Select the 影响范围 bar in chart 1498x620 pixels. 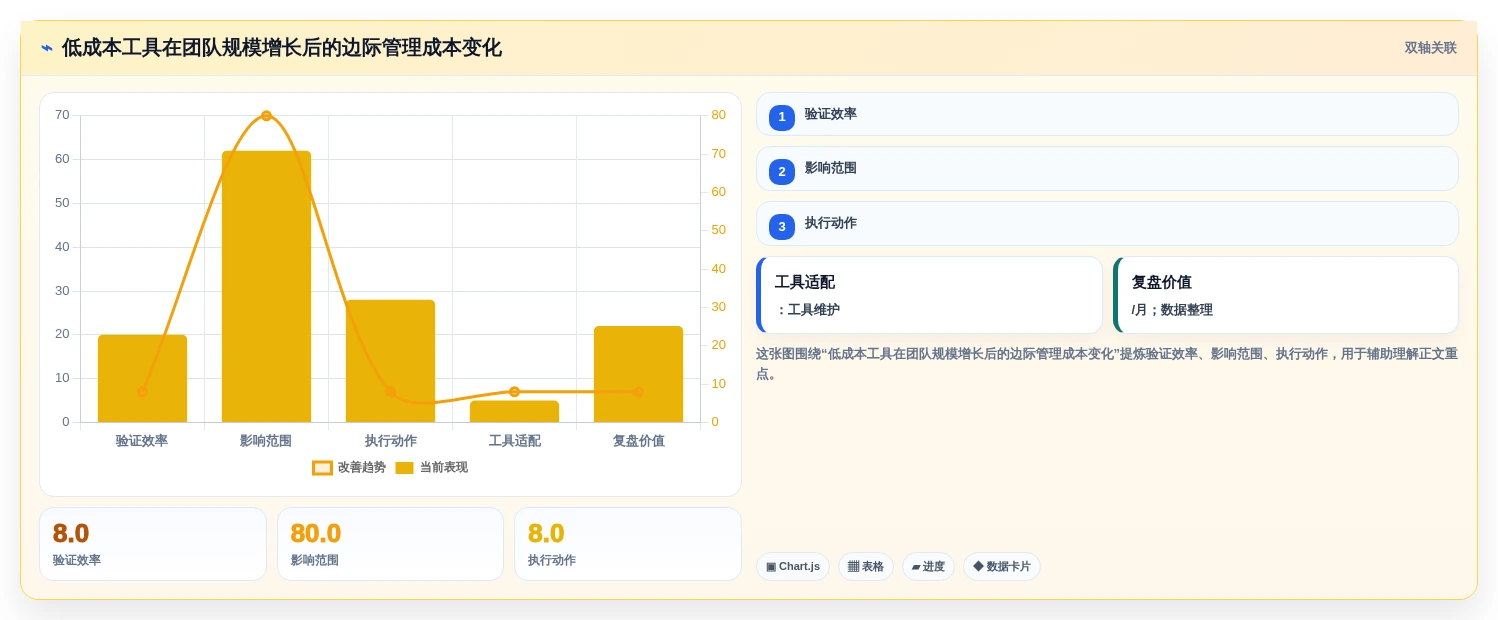point(266,287)
